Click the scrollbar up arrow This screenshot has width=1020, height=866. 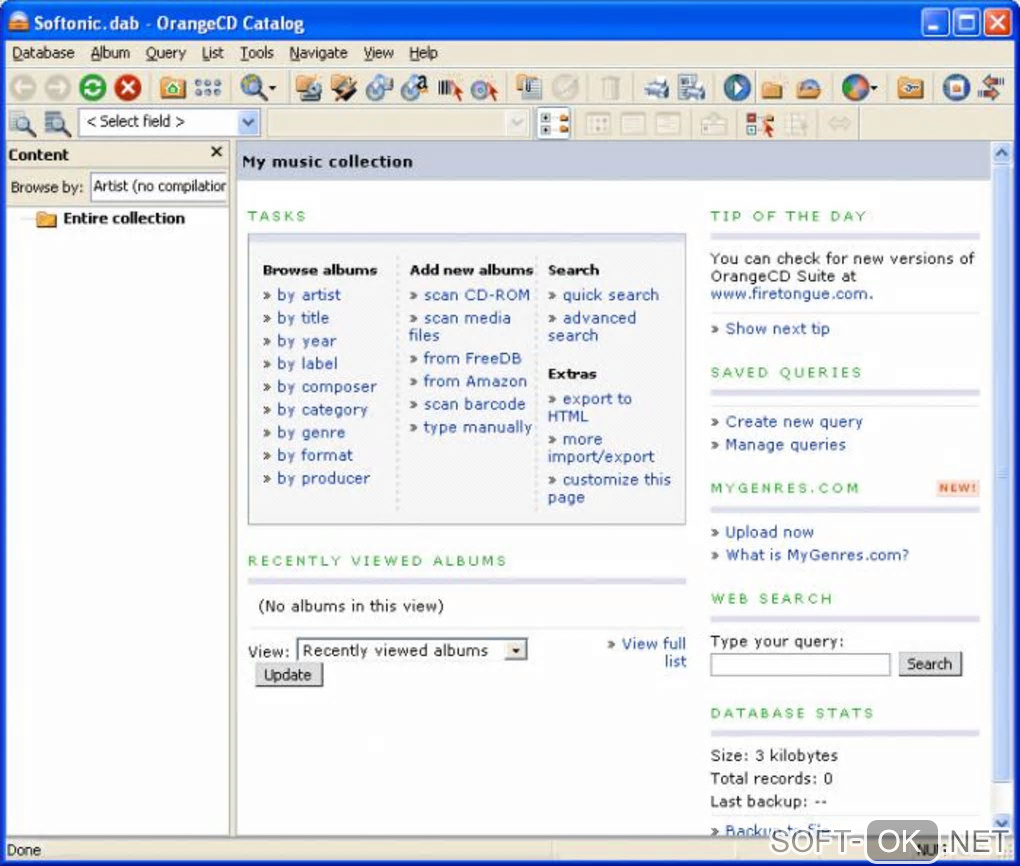click(x=1002, y=154)
